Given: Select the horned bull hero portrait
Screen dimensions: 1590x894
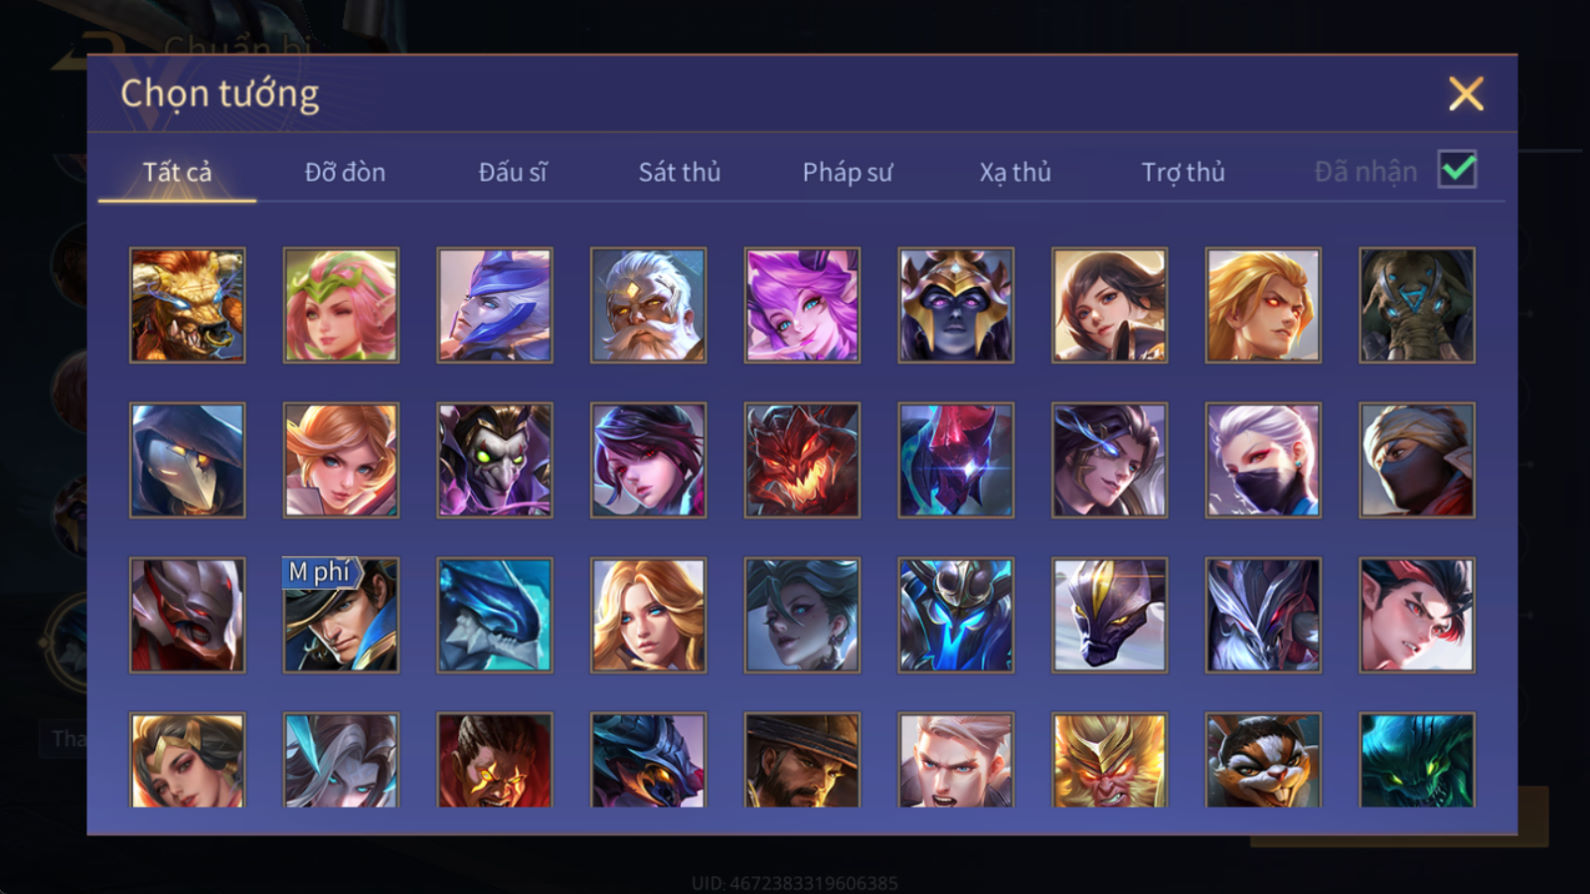Looking at the screenshot, I should (187, 305).
